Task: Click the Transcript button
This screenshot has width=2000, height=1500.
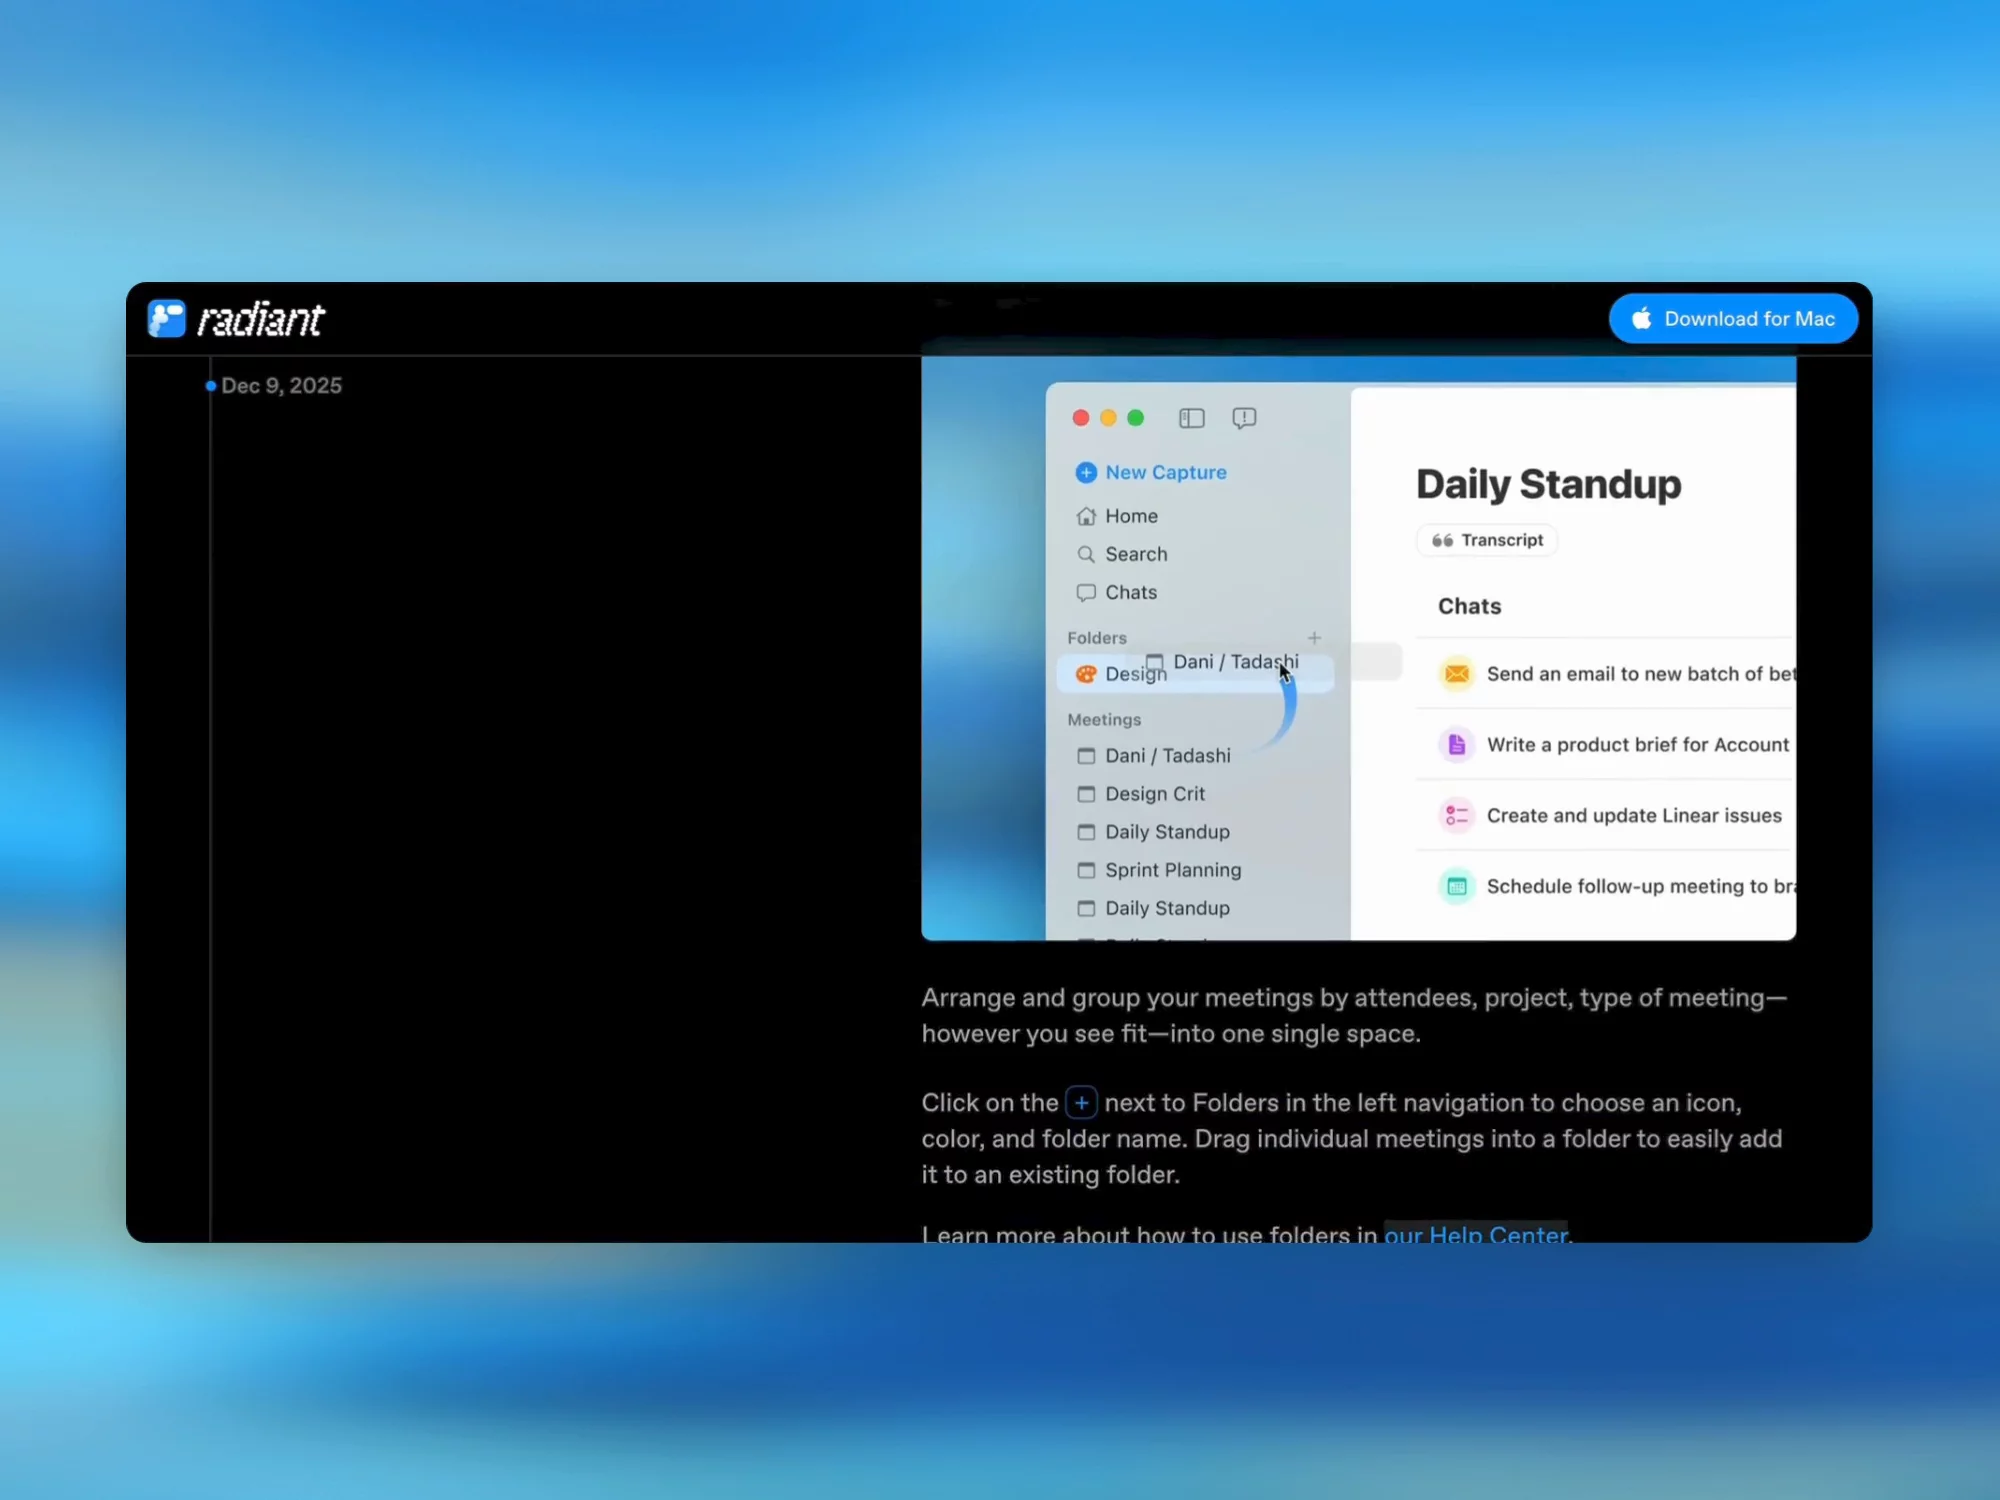Action: click(1487, 540)
